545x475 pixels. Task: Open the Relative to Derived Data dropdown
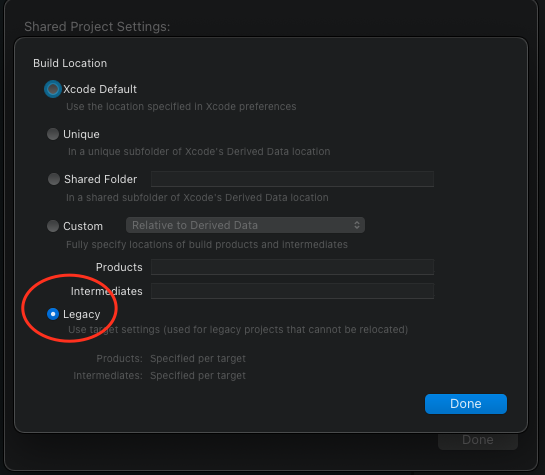coord(245,225)
